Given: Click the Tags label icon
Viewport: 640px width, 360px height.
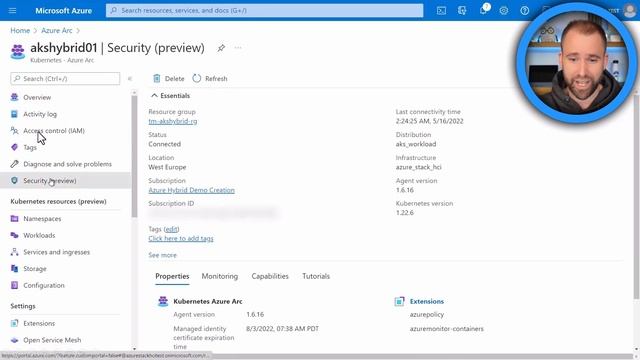Looking at the screenshot, I should pos(14,147).
